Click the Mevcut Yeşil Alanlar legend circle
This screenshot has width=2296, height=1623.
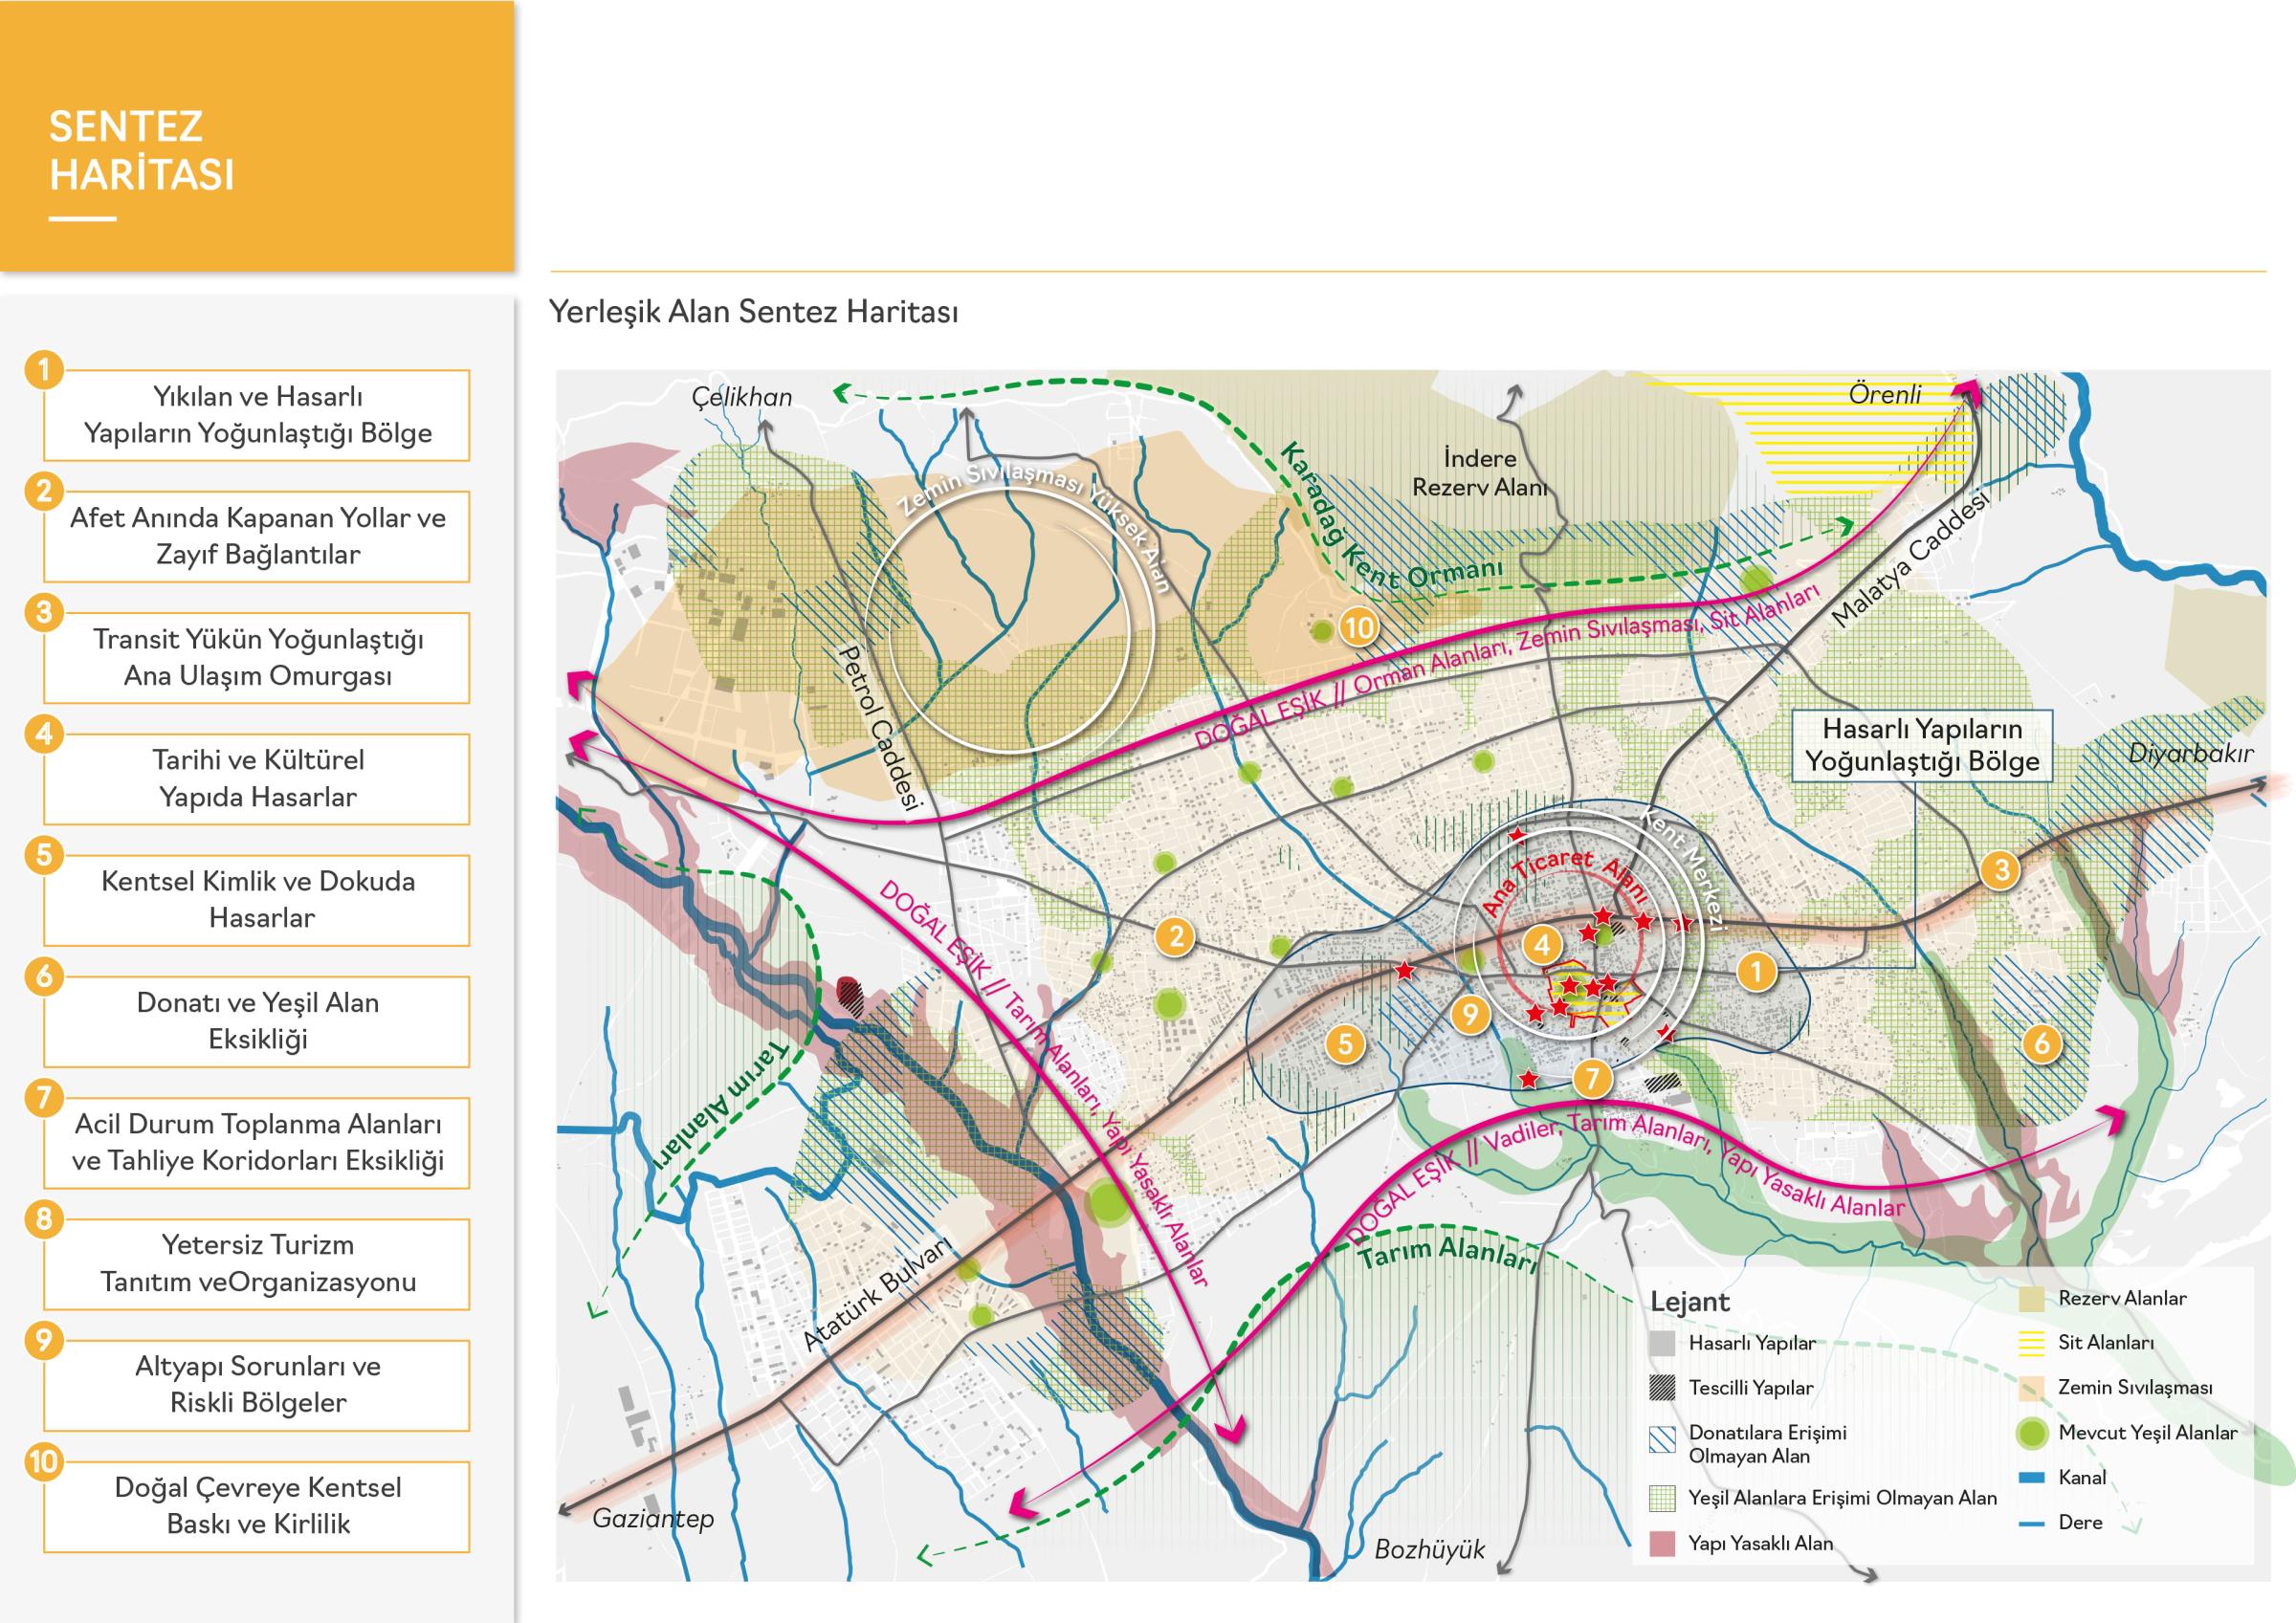coord(2031,1432)
